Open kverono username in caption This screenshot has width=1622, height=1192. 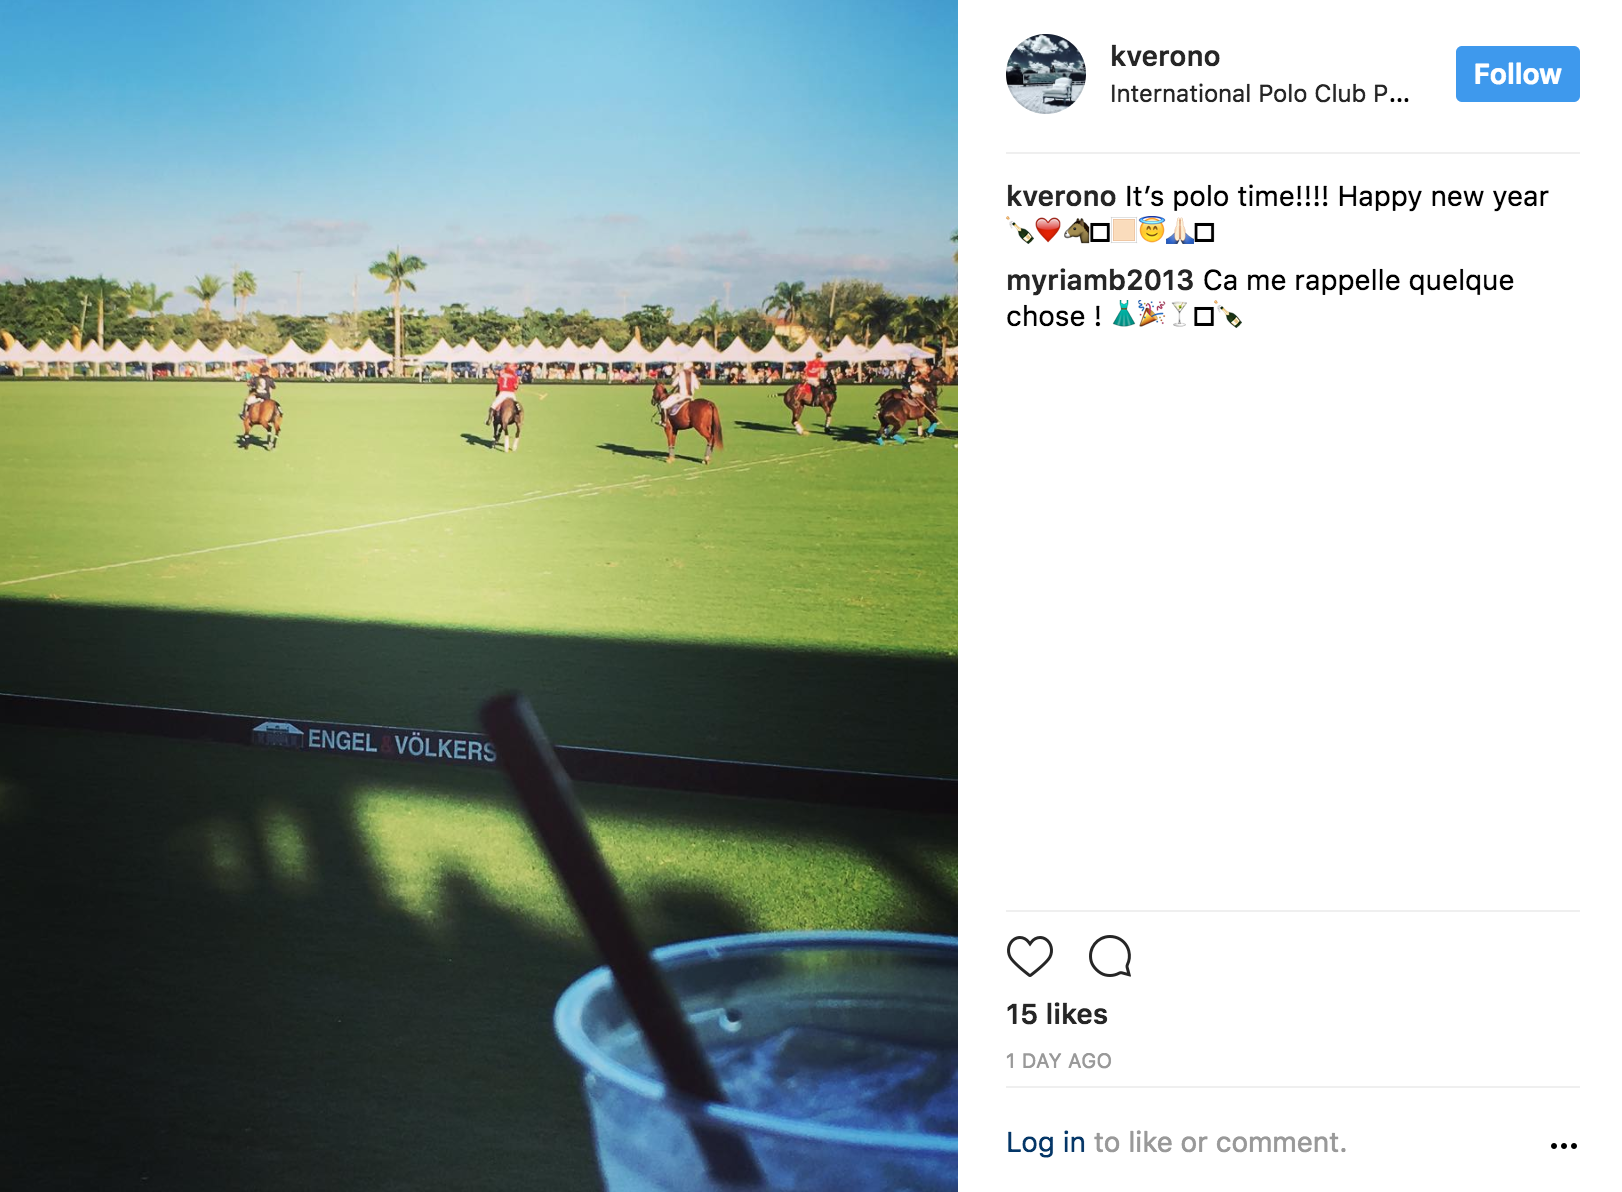point(1061,196)
